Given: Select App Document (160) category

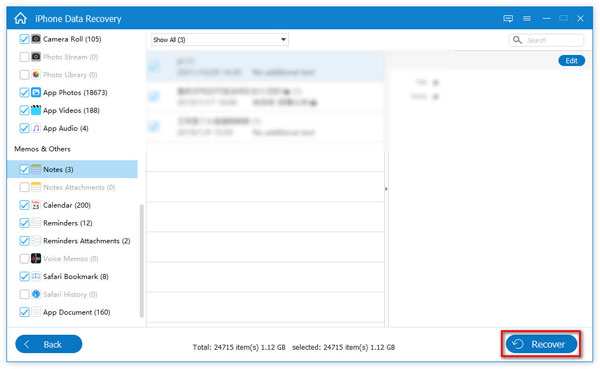Looking at the screenshot, I should [77, 312].
